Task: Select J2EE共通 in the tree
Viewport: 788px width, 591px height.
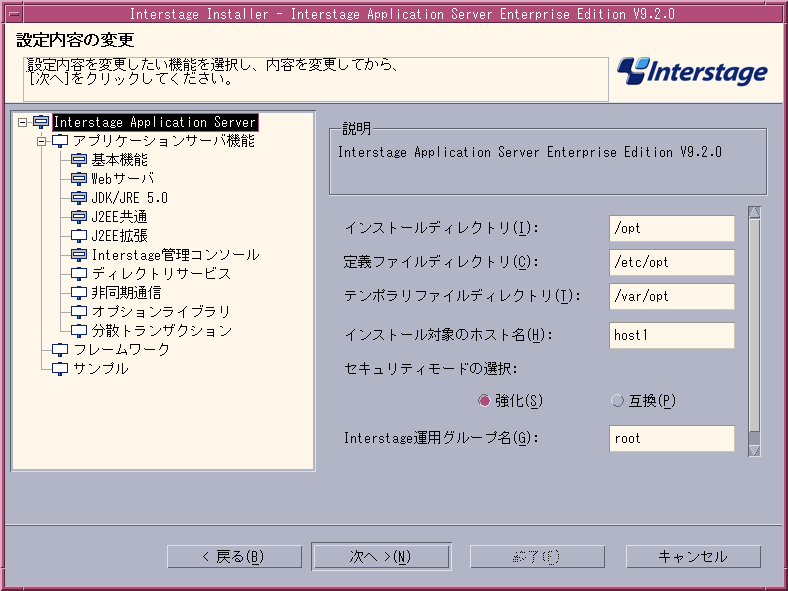Action: pos(120,217)
